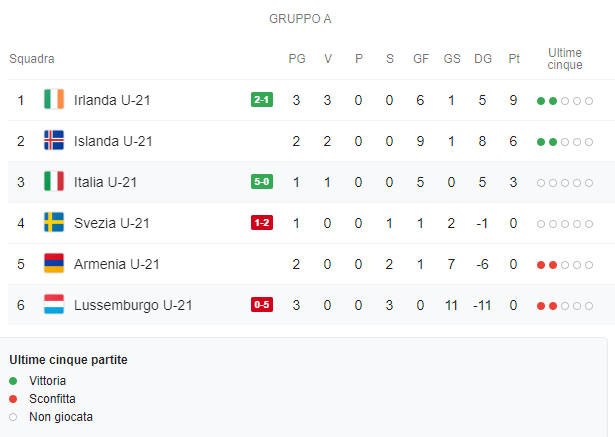The height and width of the screenshot is (437, 615).
Task: Open the Islanda U-21 team link
Action: click(112, 141)
